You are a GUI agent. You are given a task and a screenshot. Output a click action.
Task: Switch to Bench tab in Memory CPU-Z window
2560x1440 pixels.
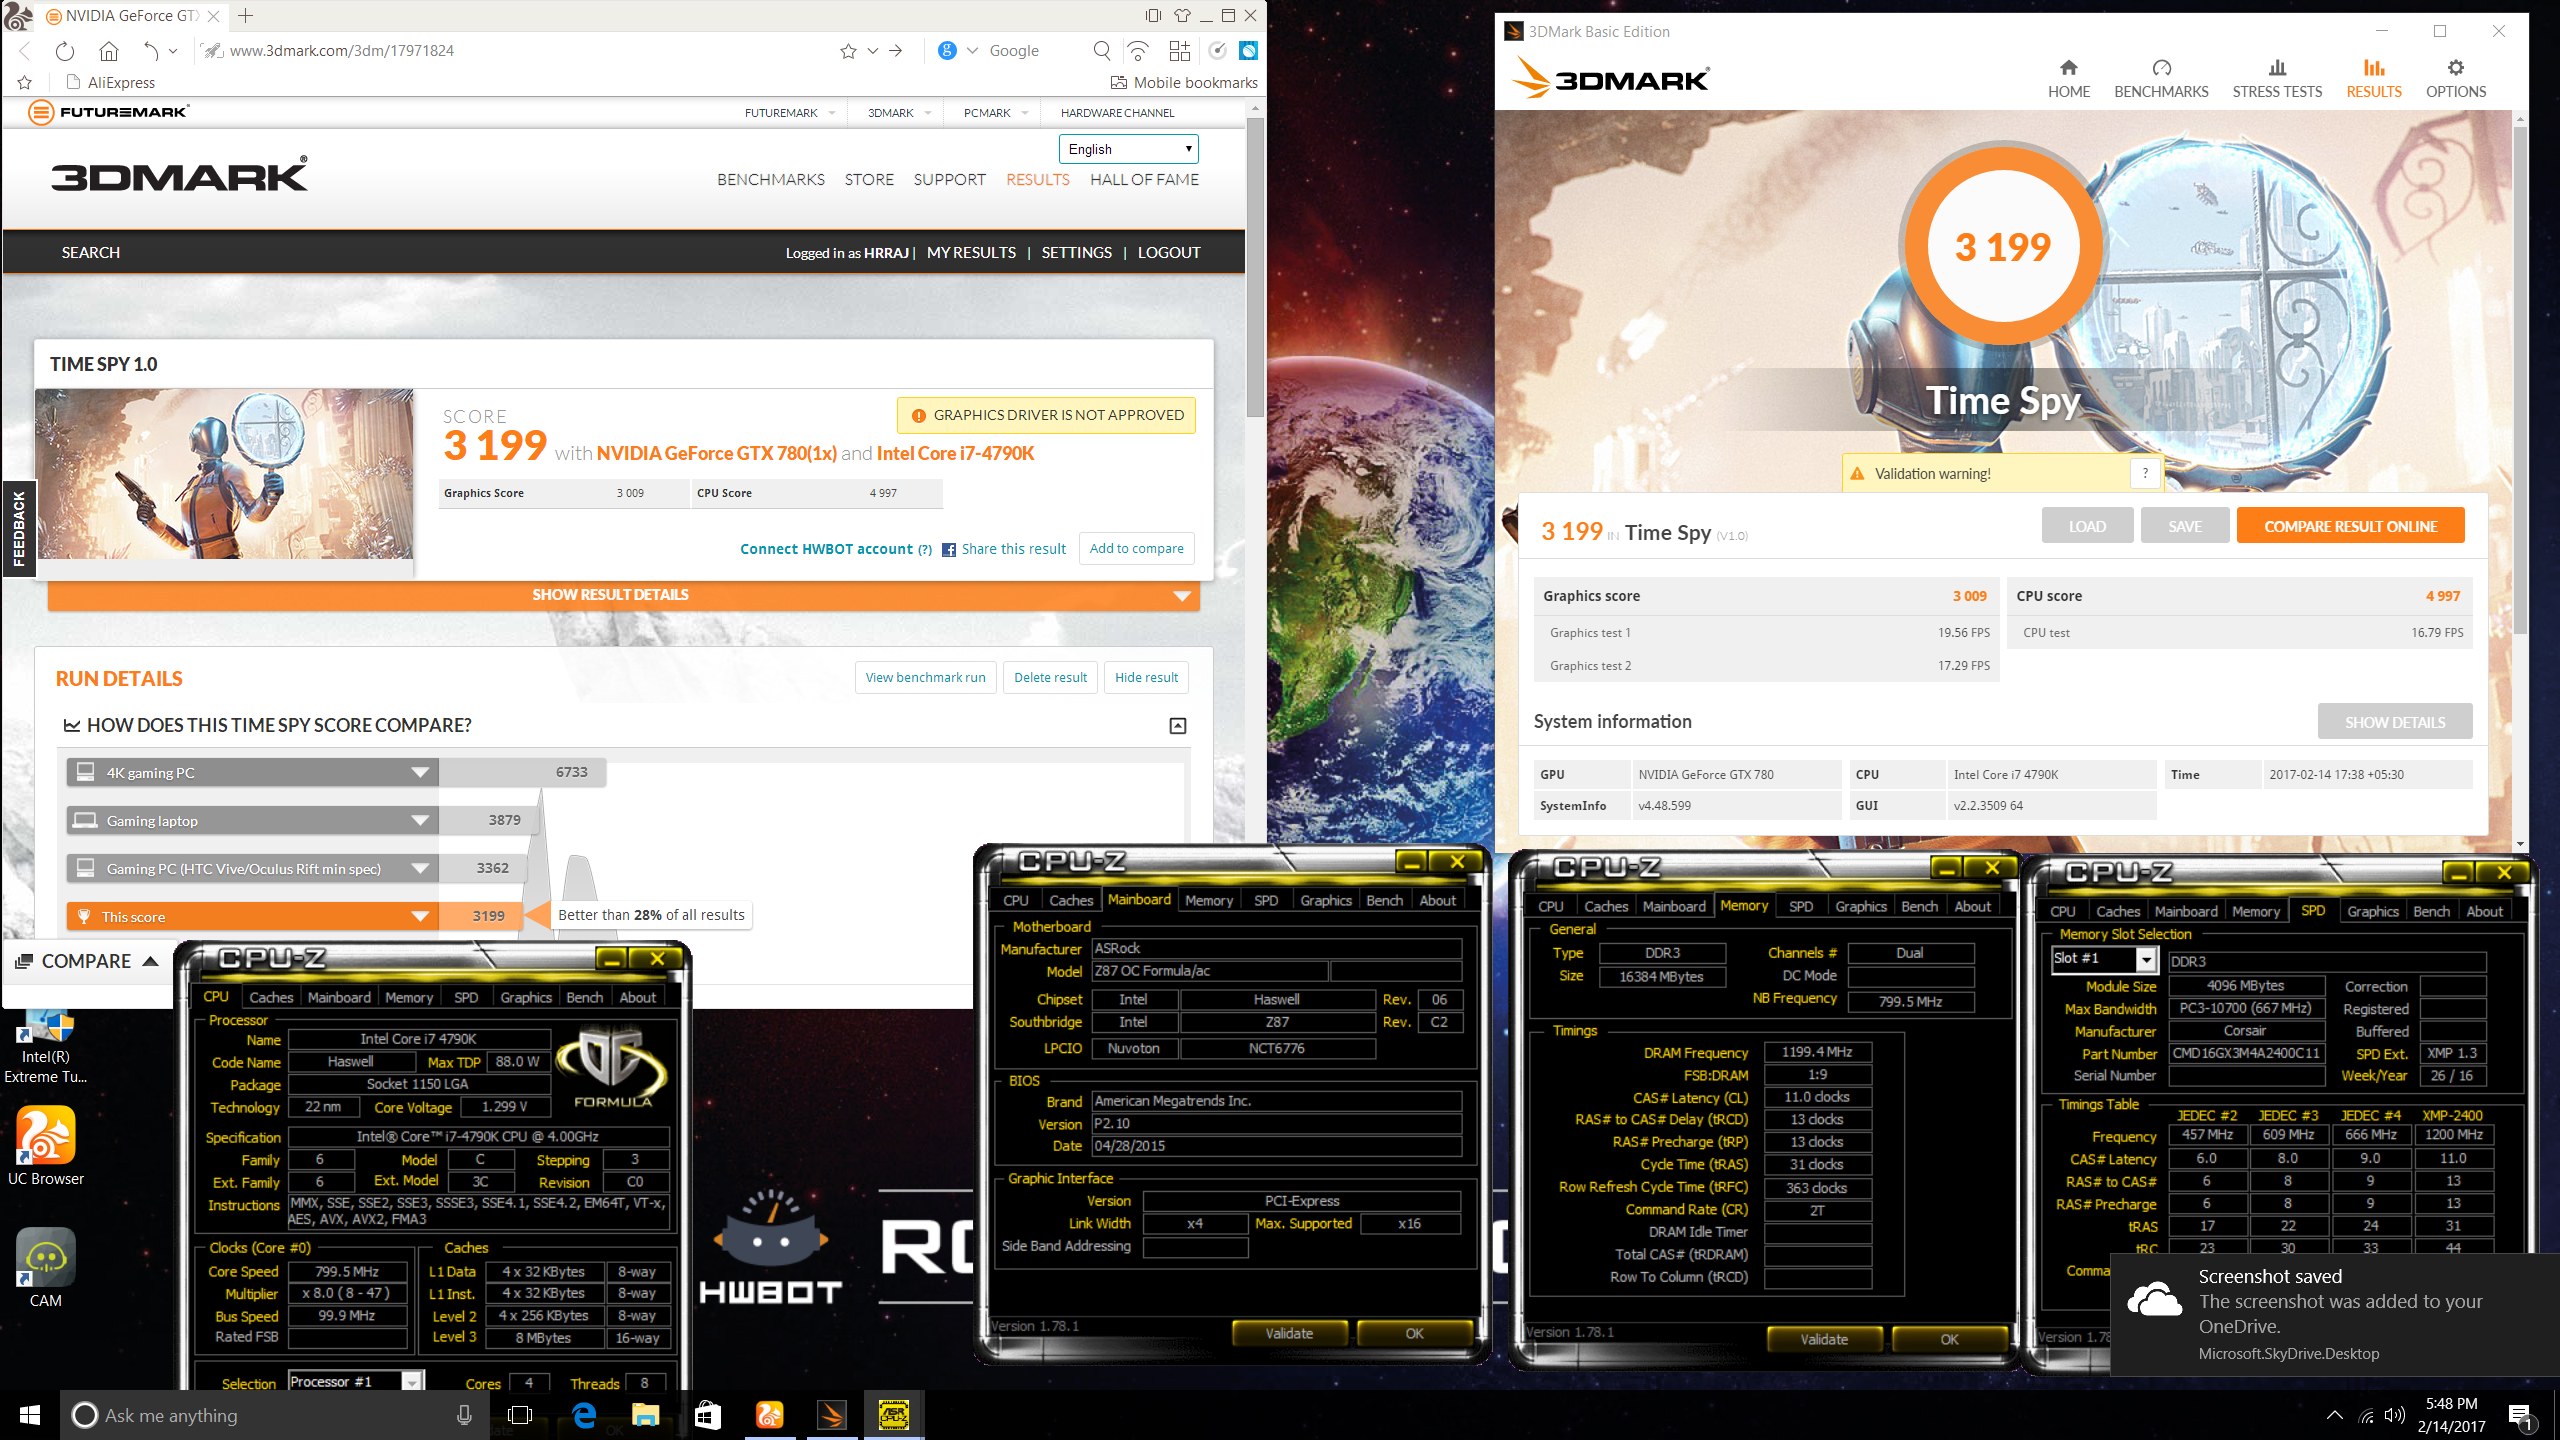tap(1919, 906)
